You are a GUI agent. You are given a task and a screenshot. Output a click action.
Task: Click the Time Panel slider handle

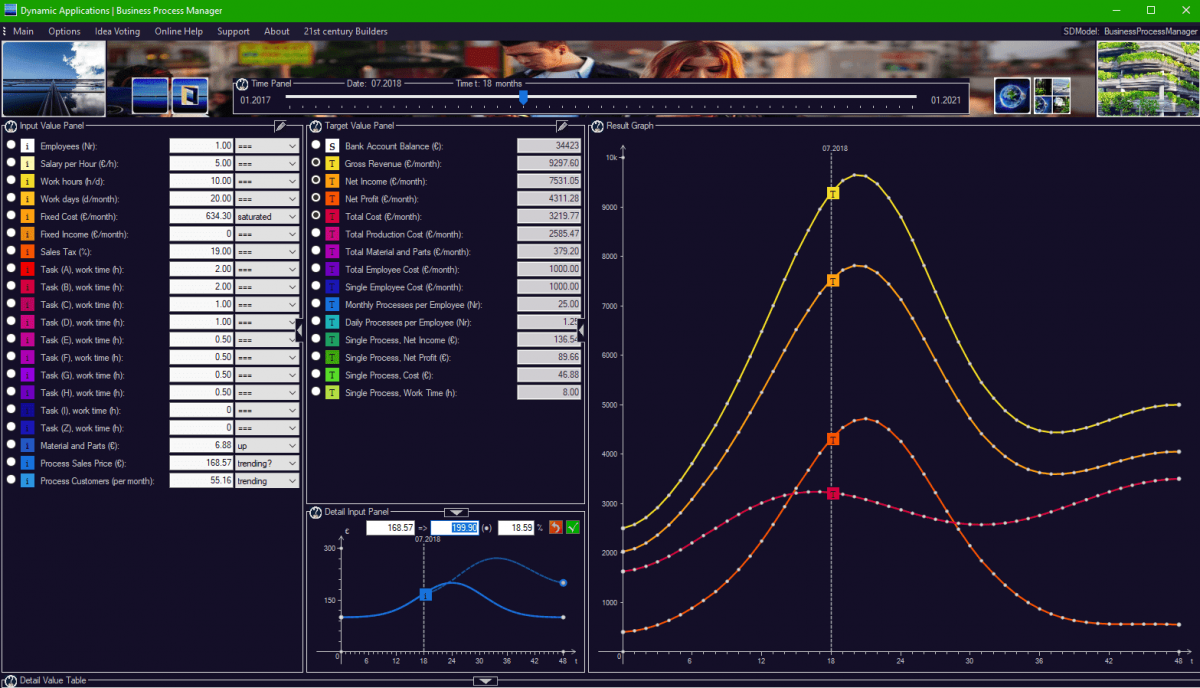pyautogui.click(x=523, y=97)
